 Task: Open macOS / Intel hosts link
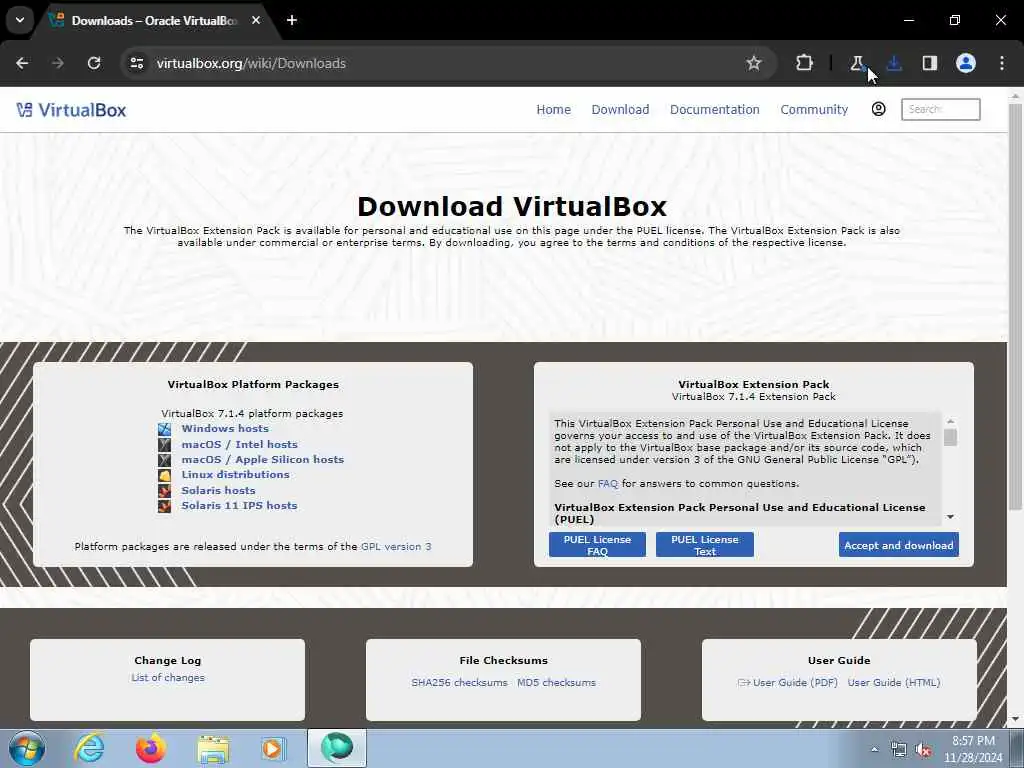click(x=239, y=444)
